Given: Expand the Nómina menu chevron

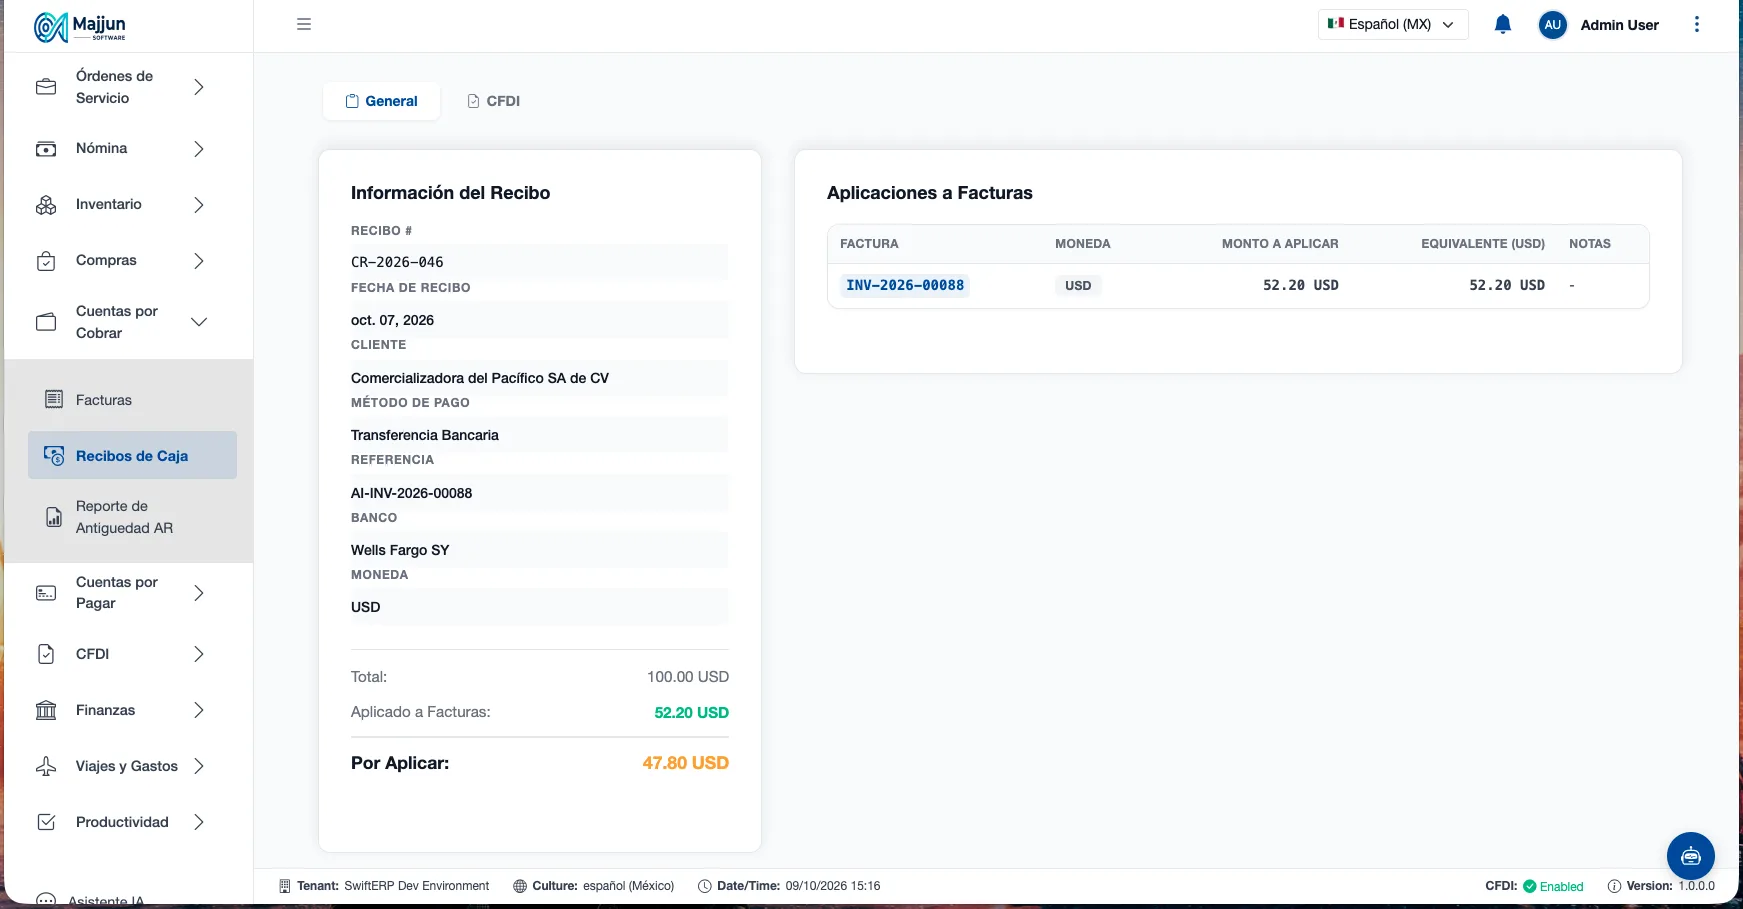Looking at the screenshot, I should pyautogui.click(x=199, y=149).
